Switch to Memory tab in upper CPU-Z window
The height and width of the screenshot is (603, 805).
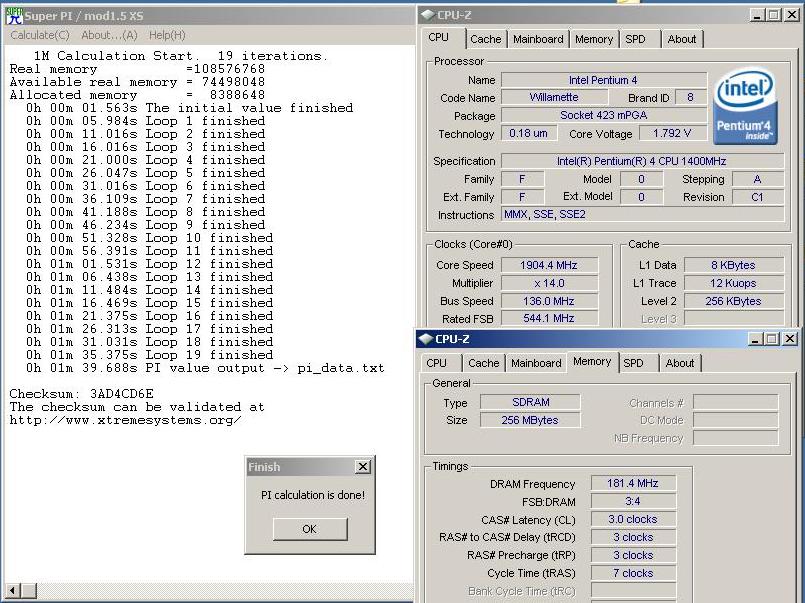coord(594,39)
